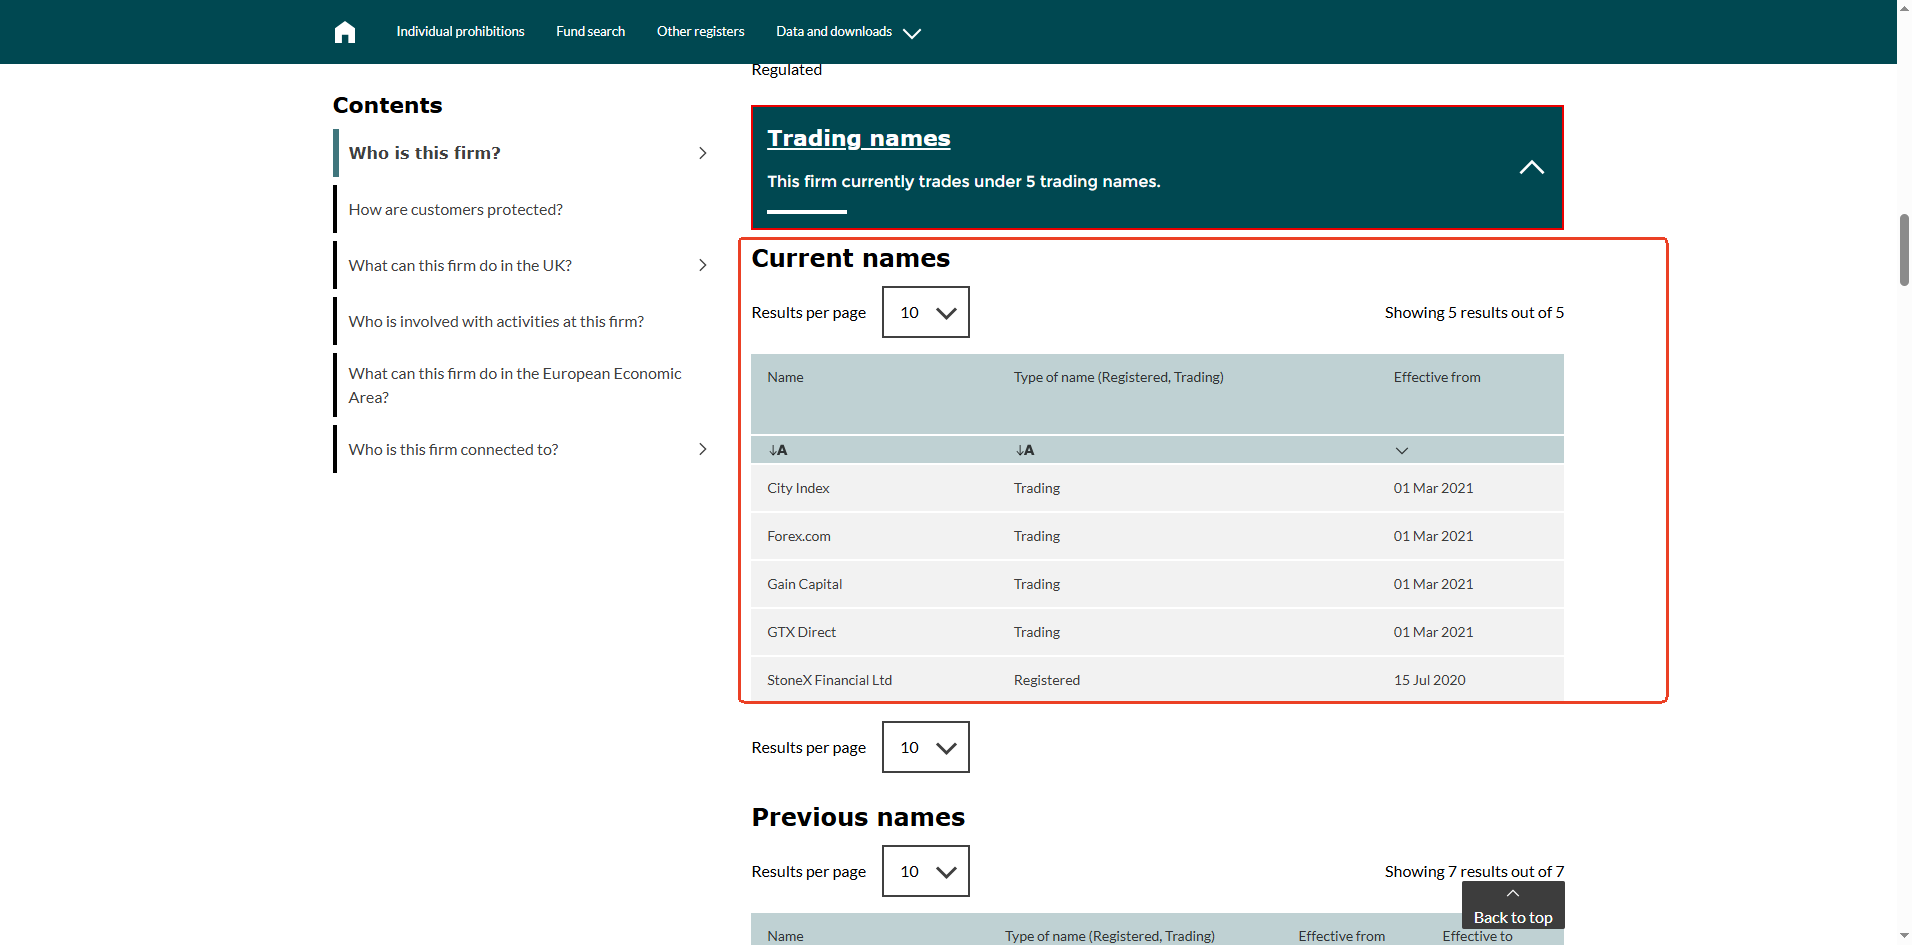Click the Trading names heading link
The width and height of the screenshot is (1912, 945).
click(x=858, y=138)
